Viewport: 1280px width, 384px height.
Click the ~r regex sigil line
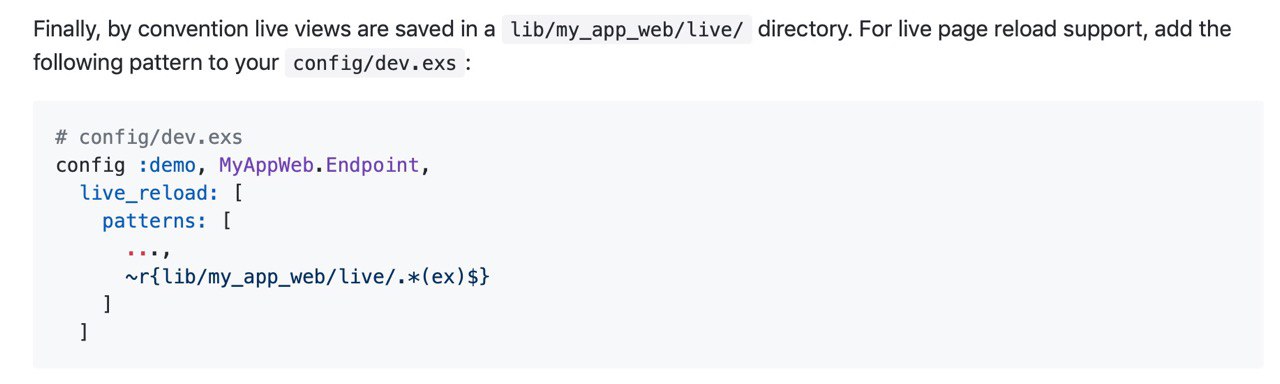point(307,275)
